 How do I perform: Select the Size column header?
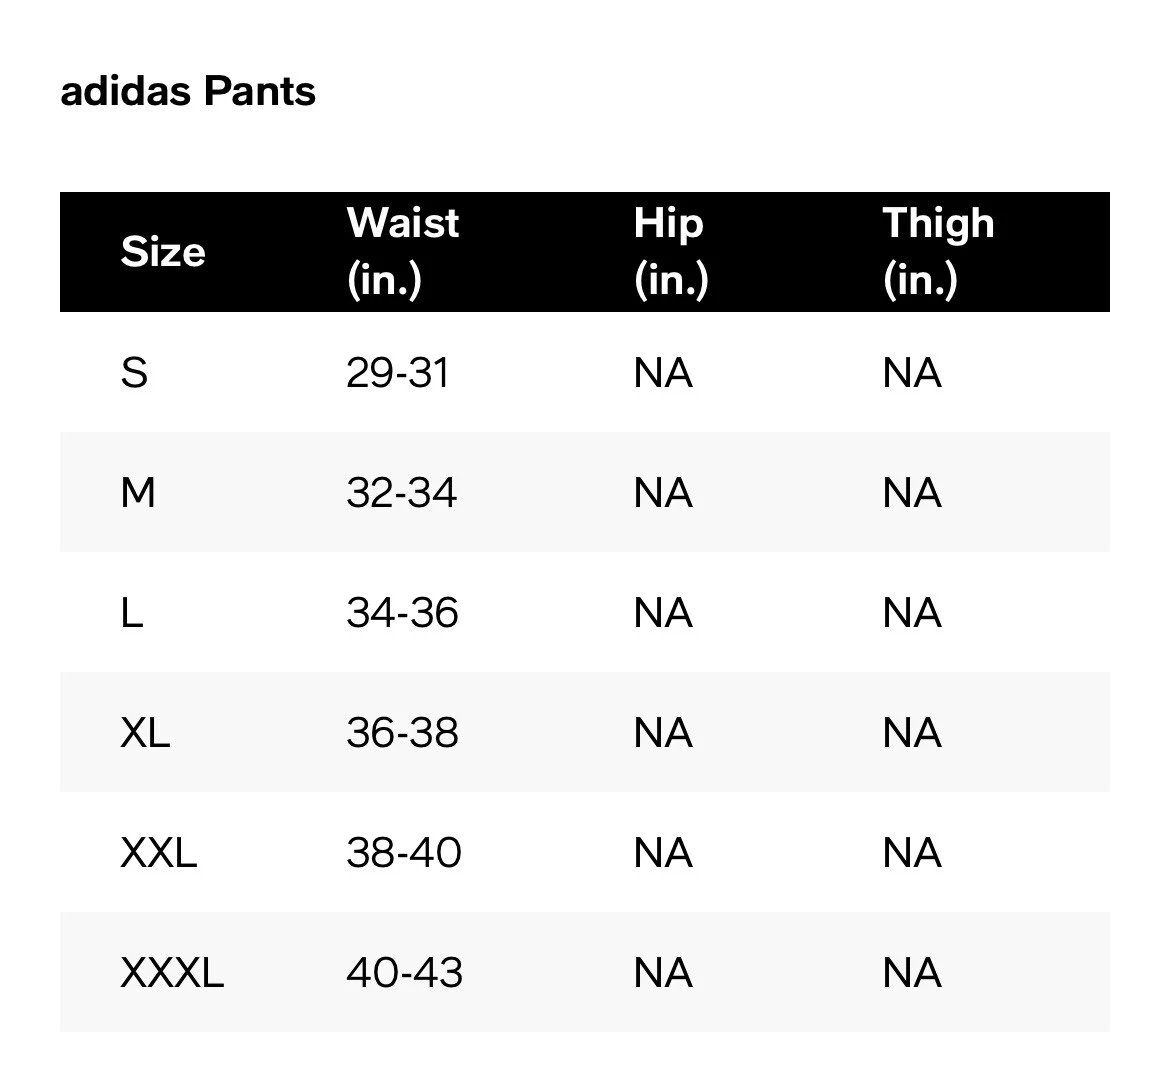click(163, 252)
